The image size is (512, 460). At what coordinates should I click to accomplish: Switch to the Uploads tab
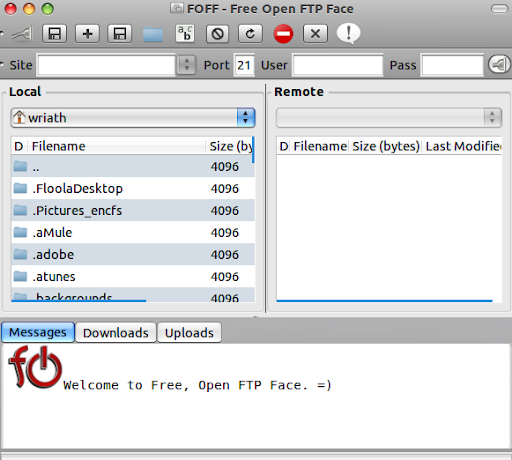click(x=189, y=332)
